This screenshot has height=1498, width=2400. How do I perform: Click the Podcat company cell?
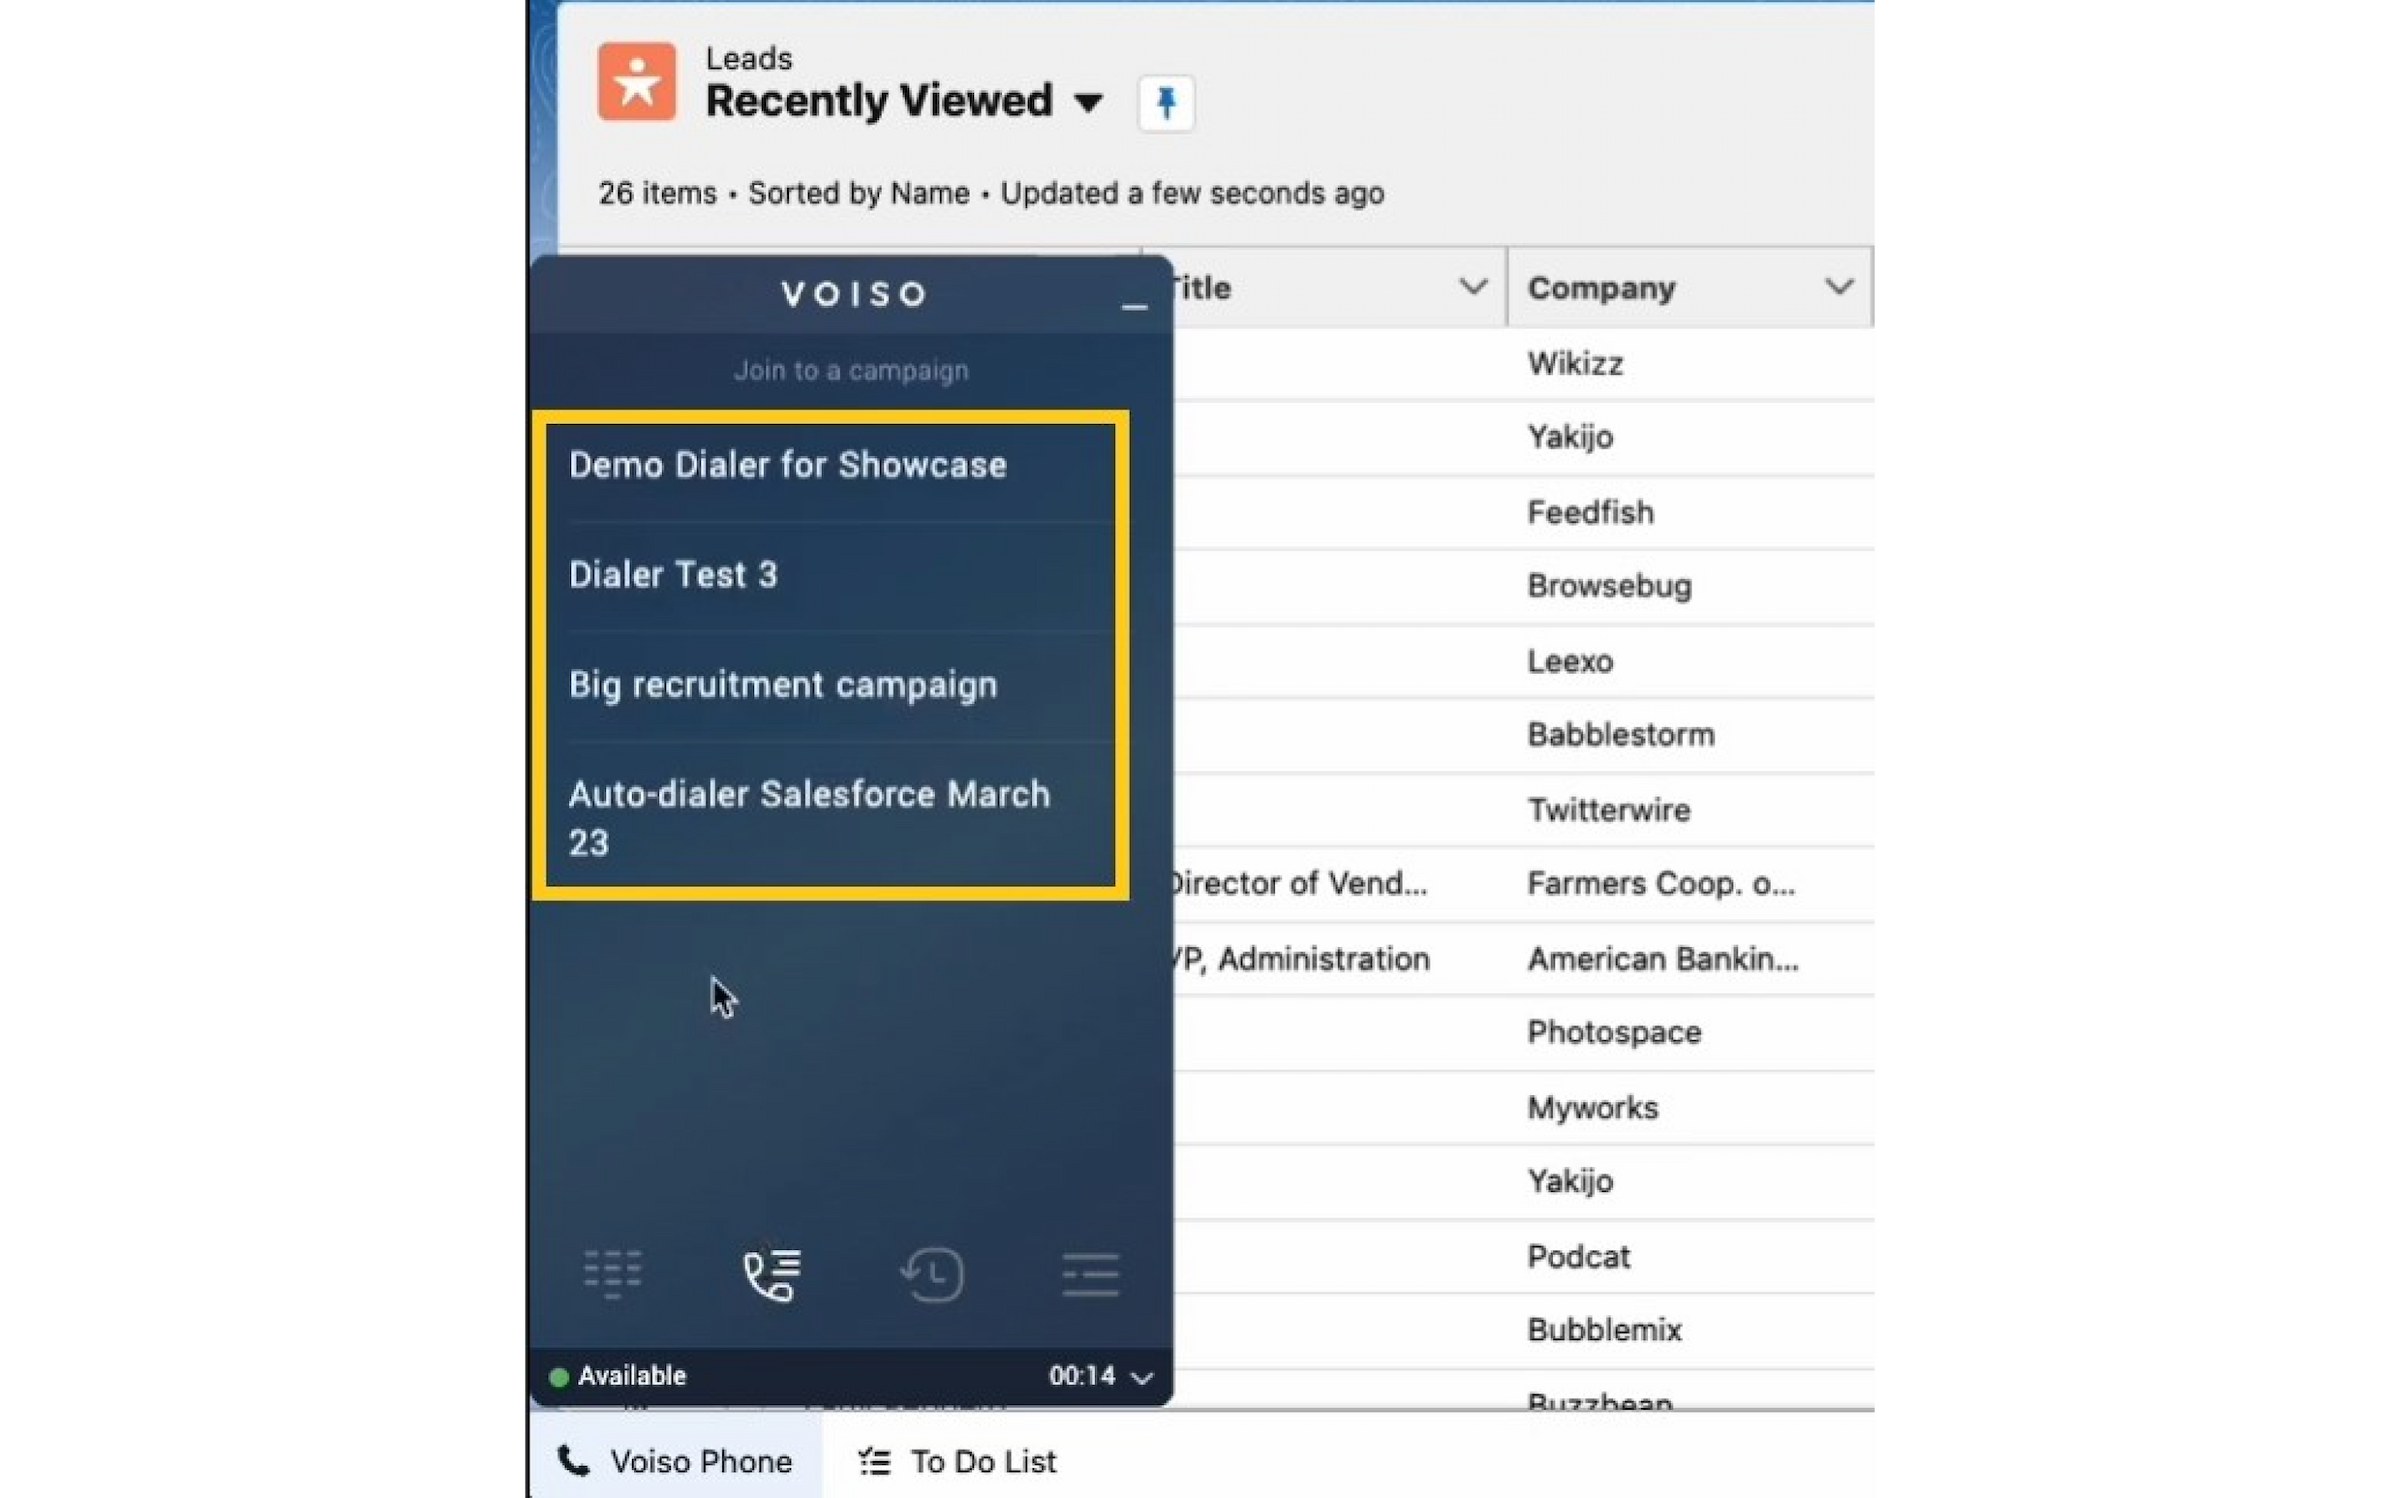point(1578,1256)
